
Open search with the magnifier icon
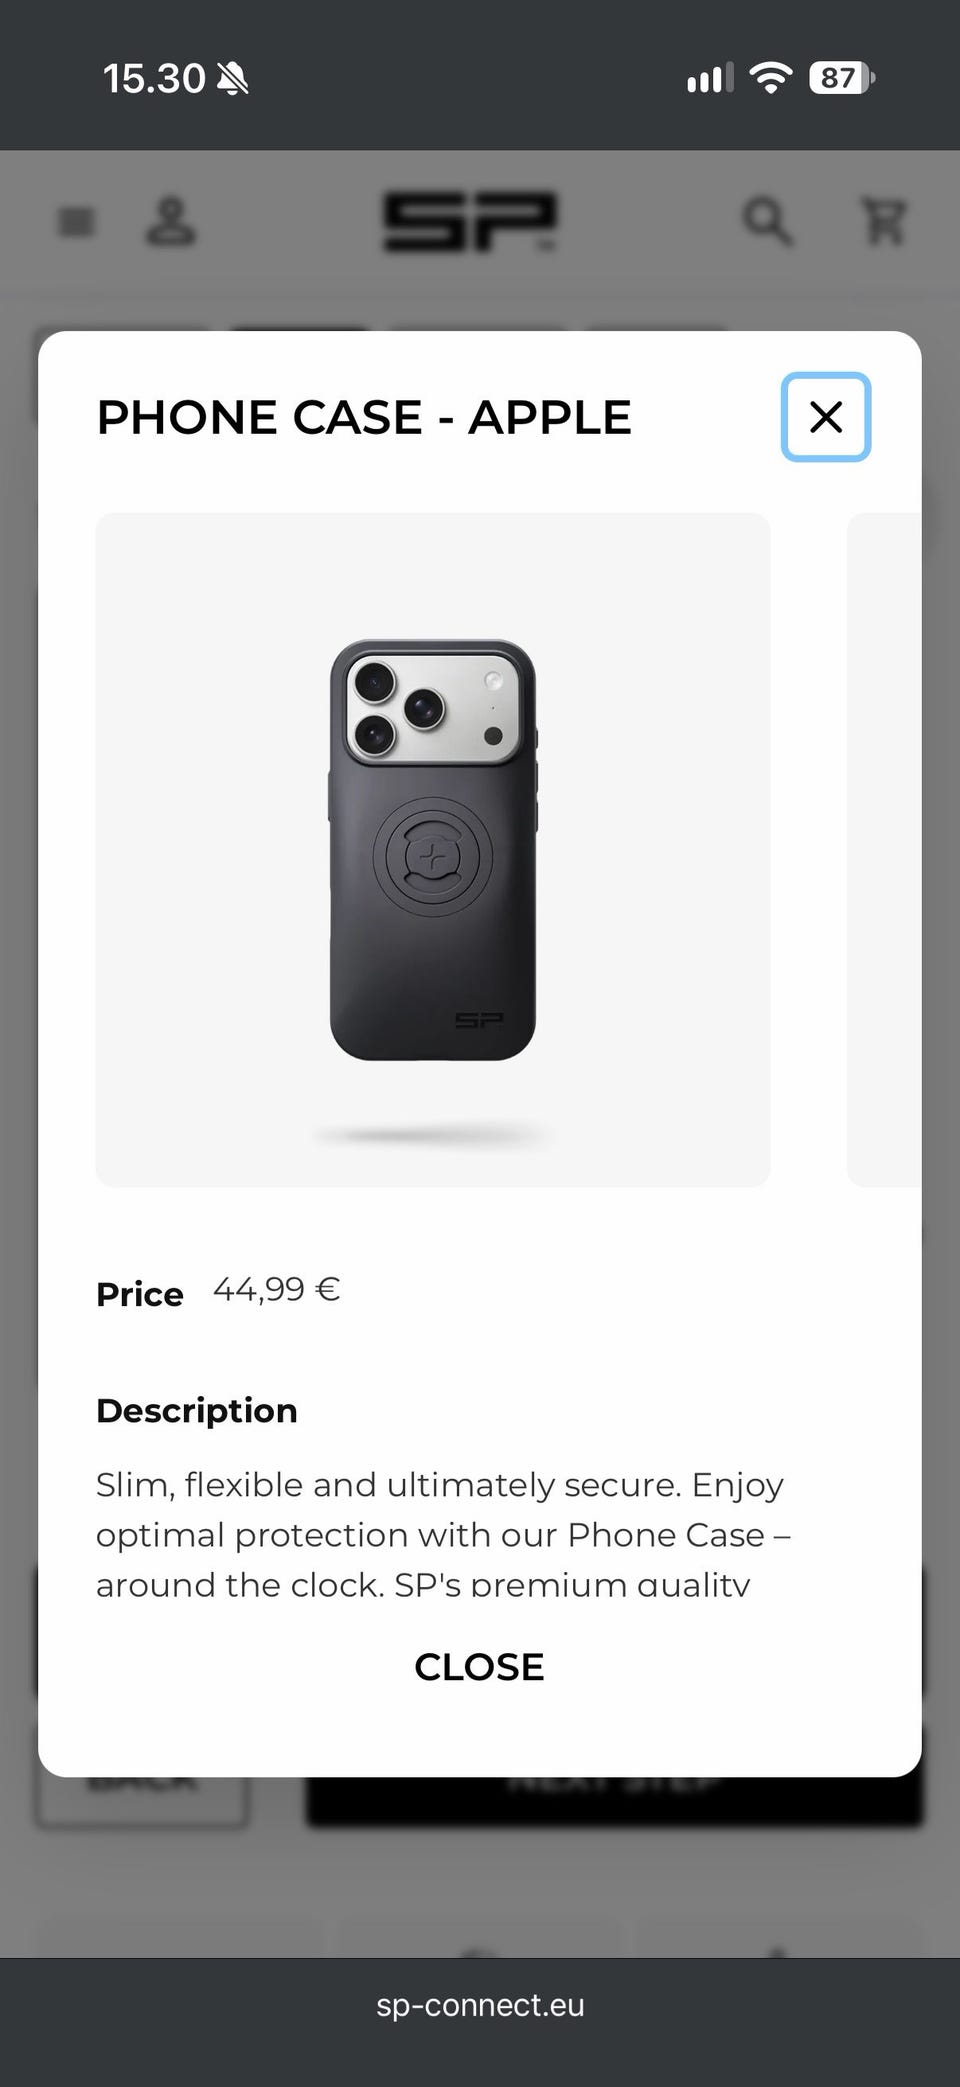pos(768,221)
